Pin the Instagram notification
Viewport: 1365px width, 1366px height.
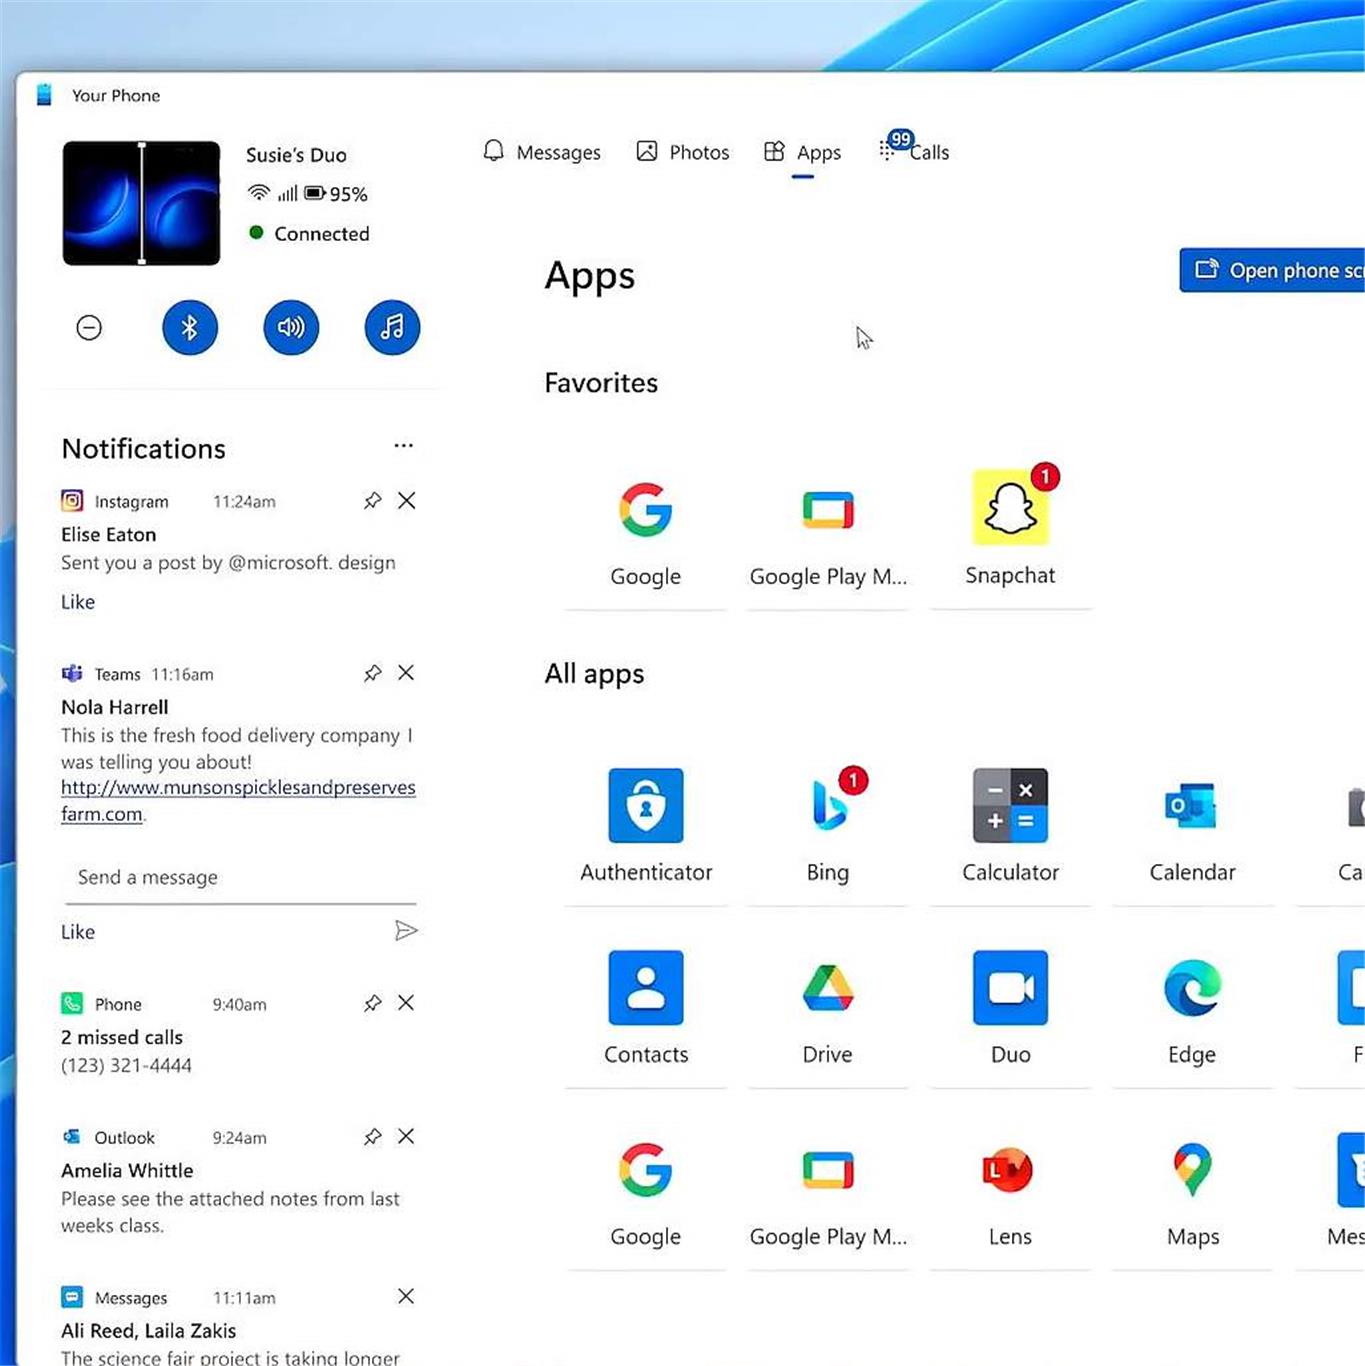click(x=372, y=501)
